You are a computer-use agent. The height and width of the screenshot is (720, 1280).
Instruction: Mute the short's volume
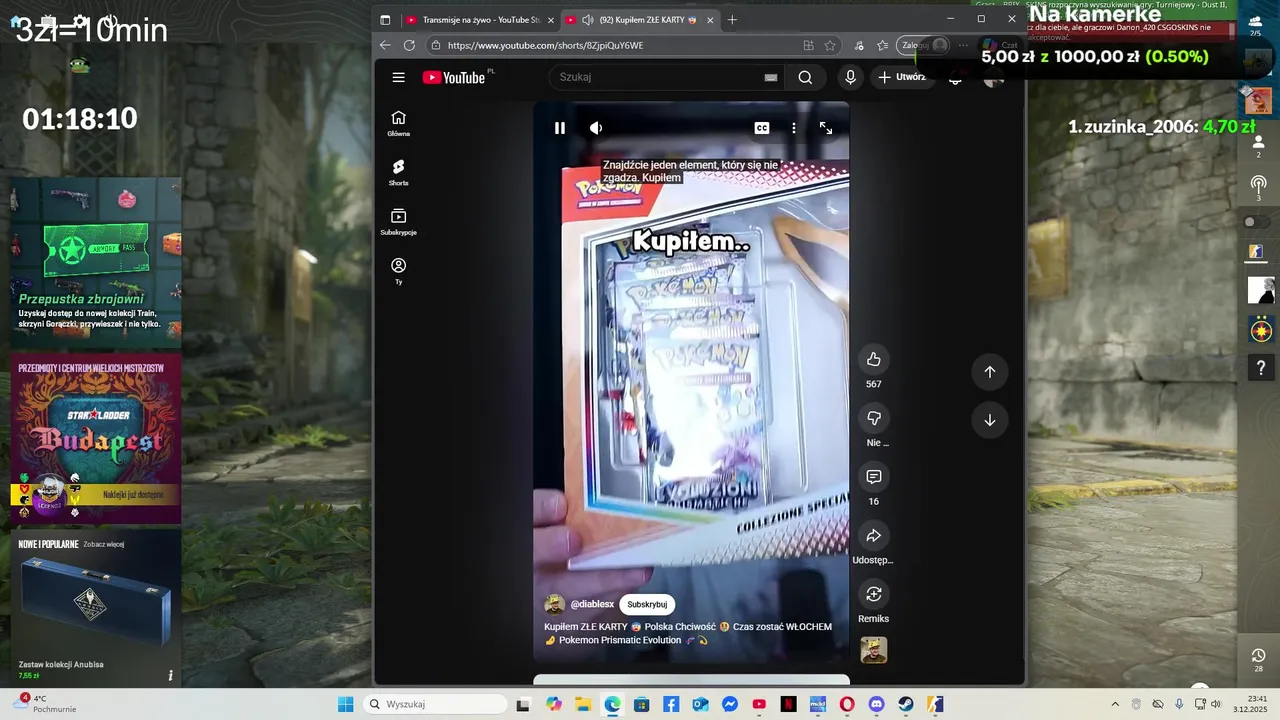click(x=596, y=128)
